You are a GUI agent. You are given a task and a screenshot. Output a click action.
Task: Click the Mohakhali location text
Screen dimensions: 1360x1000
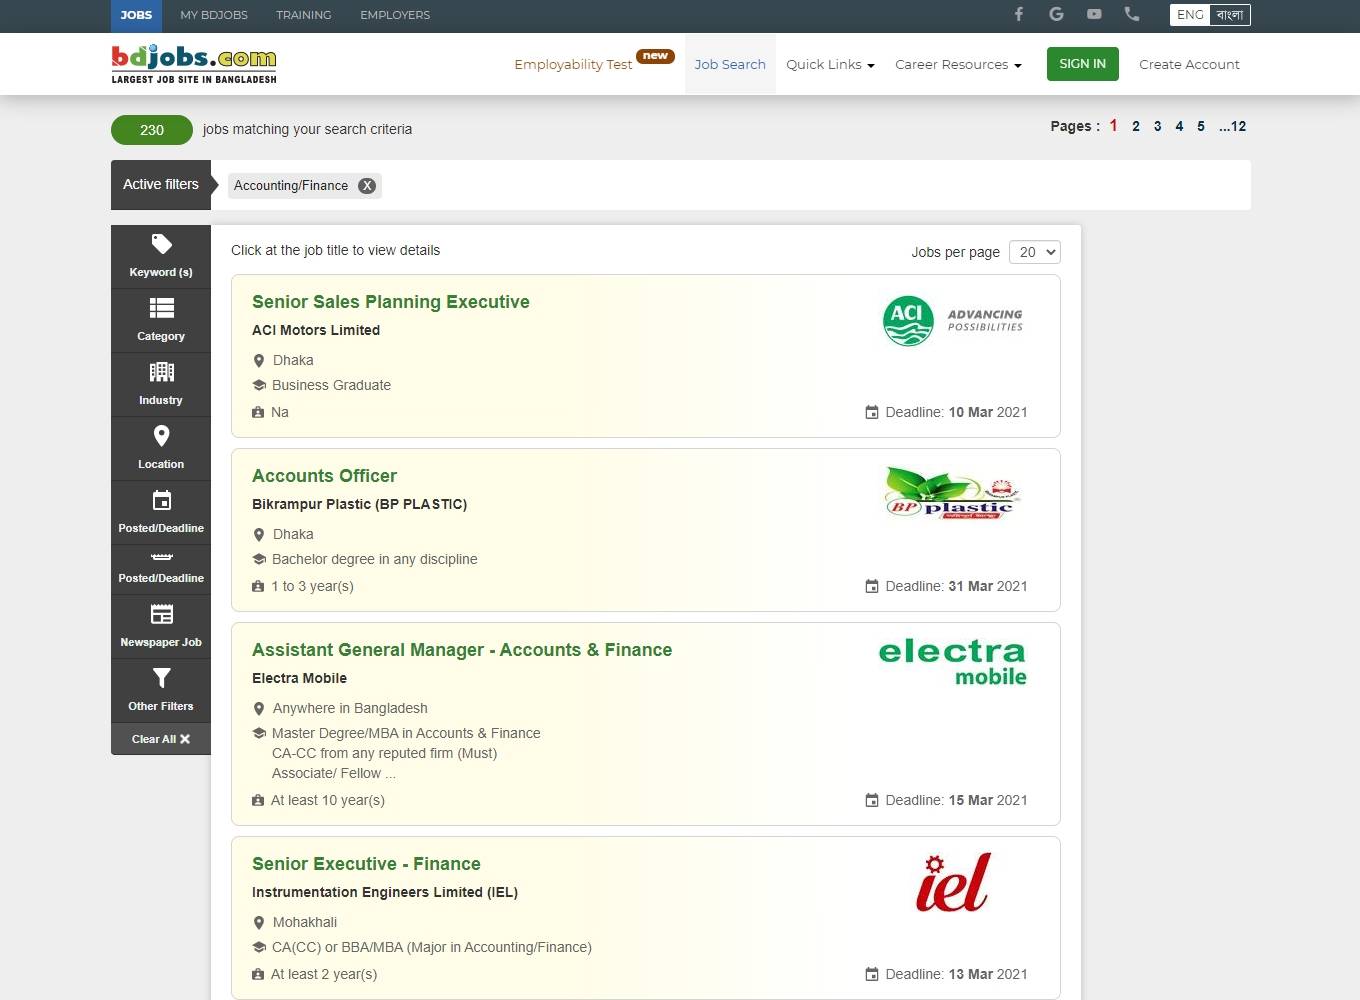click(x=305, y=922)
